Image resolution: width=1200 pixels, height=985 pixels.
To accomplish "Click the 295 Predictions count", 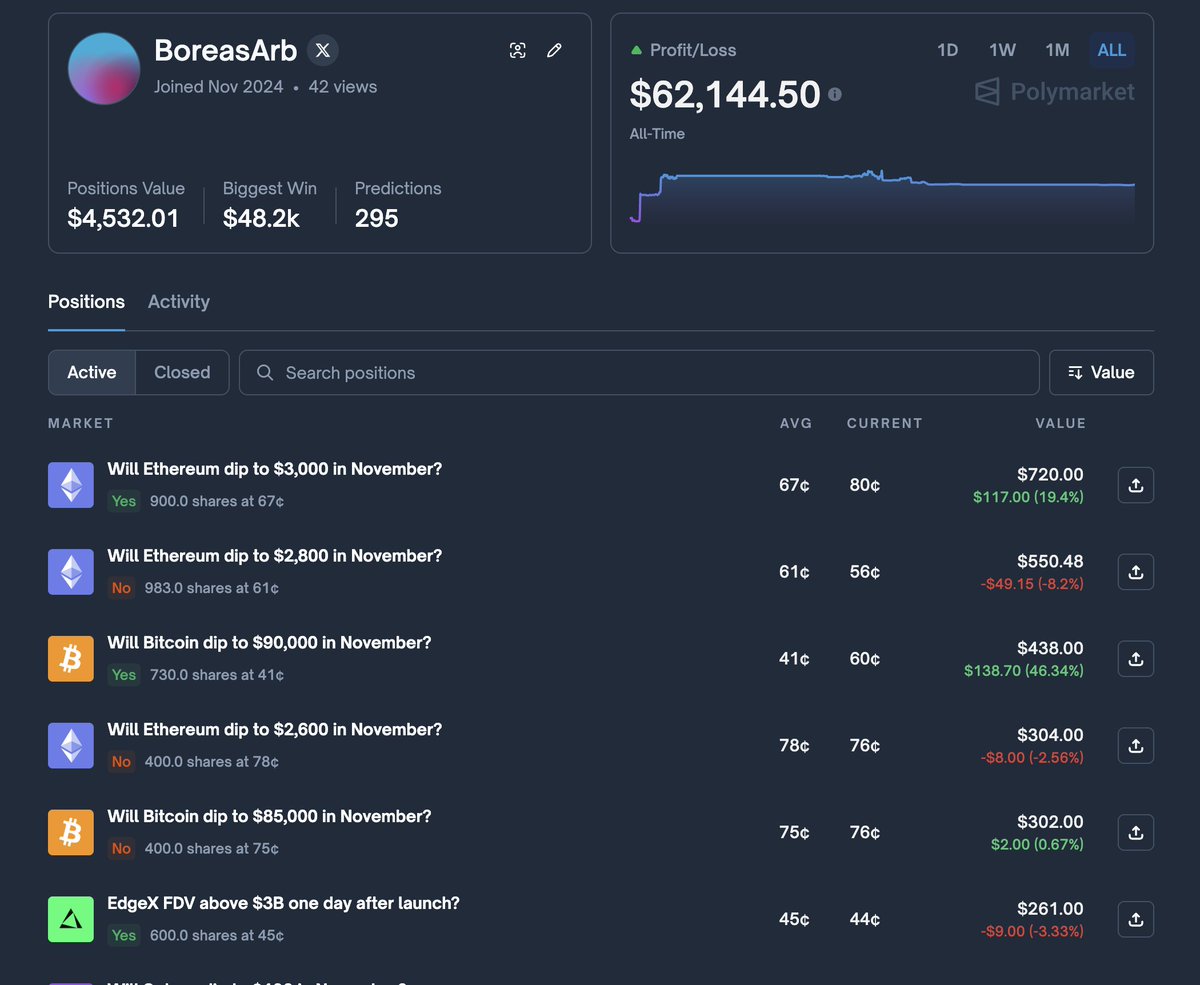I will (x=377, y=218).
